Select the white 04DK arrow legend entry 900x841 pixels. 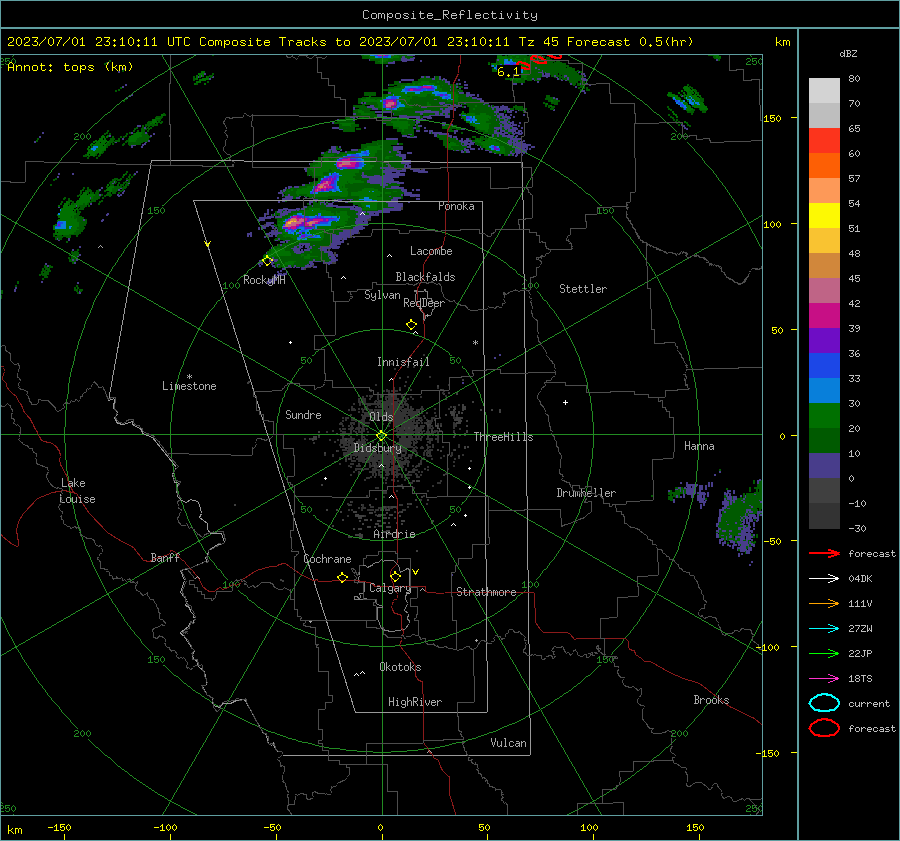pyautogui.click(x=824, y=578)
